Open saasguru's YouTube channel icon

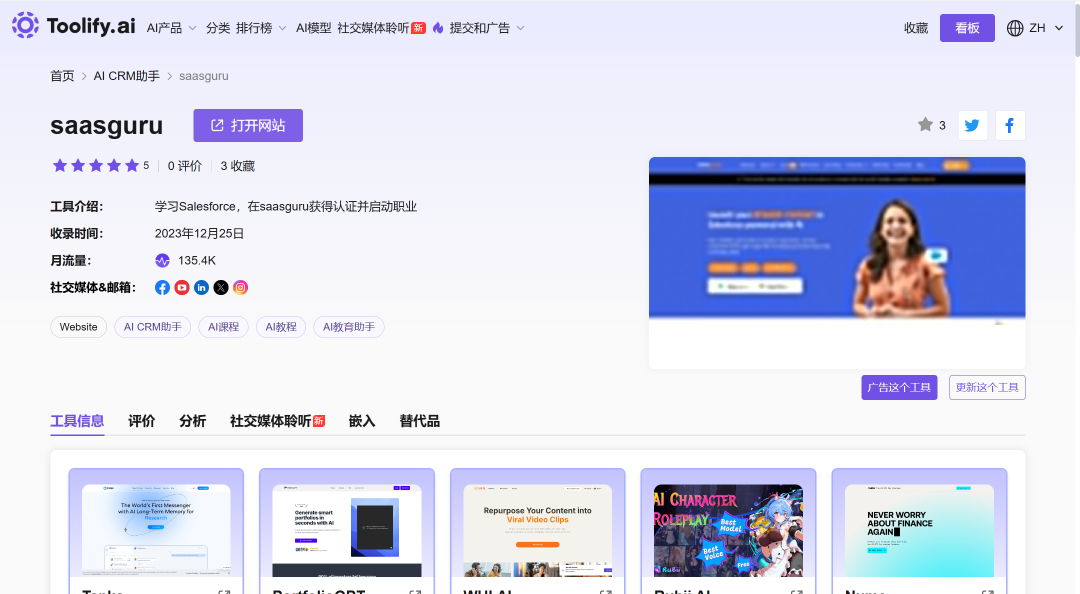182,287
